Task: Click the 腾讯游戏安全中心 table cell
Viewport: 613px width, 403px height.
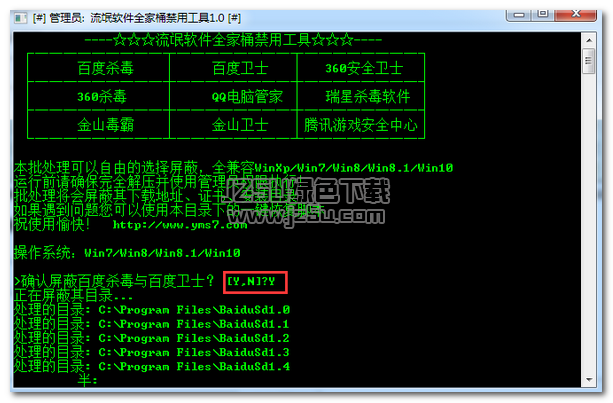Action: pos(361,124)
